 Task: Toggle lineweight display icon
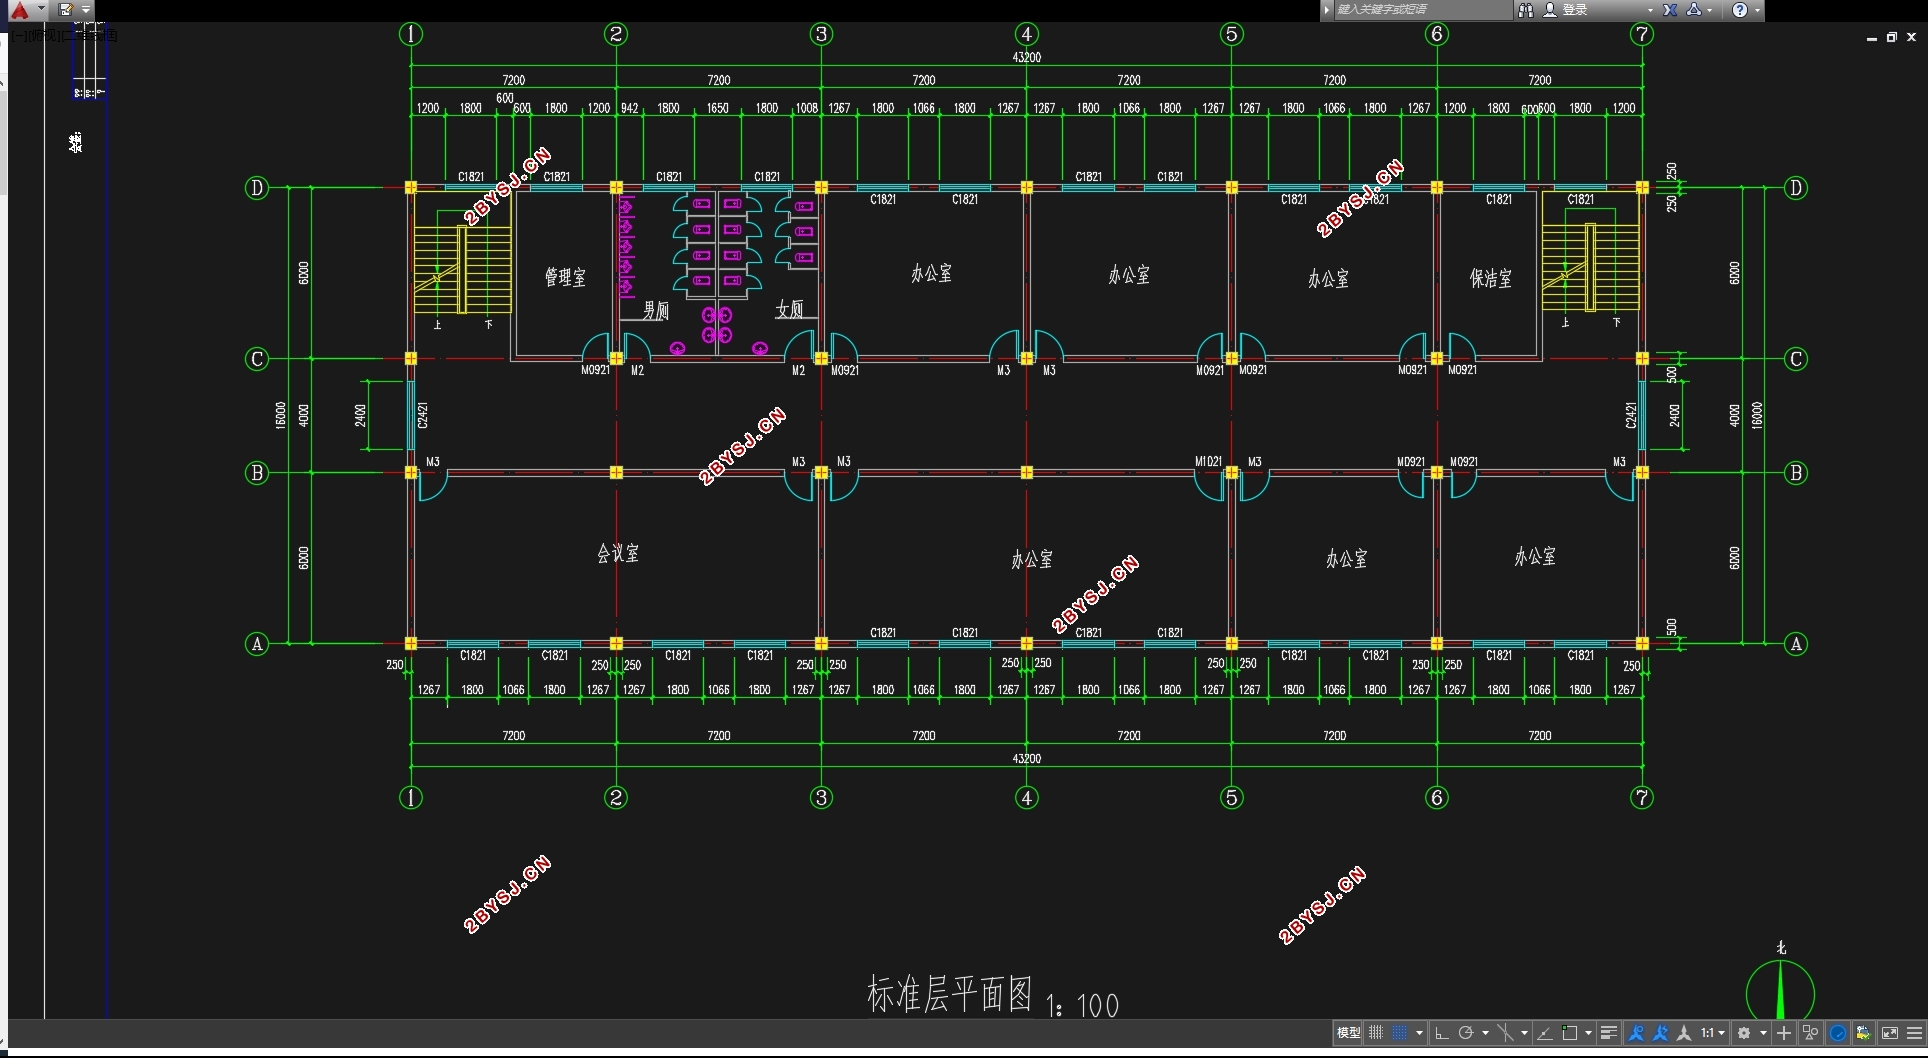[1608, 1033]
